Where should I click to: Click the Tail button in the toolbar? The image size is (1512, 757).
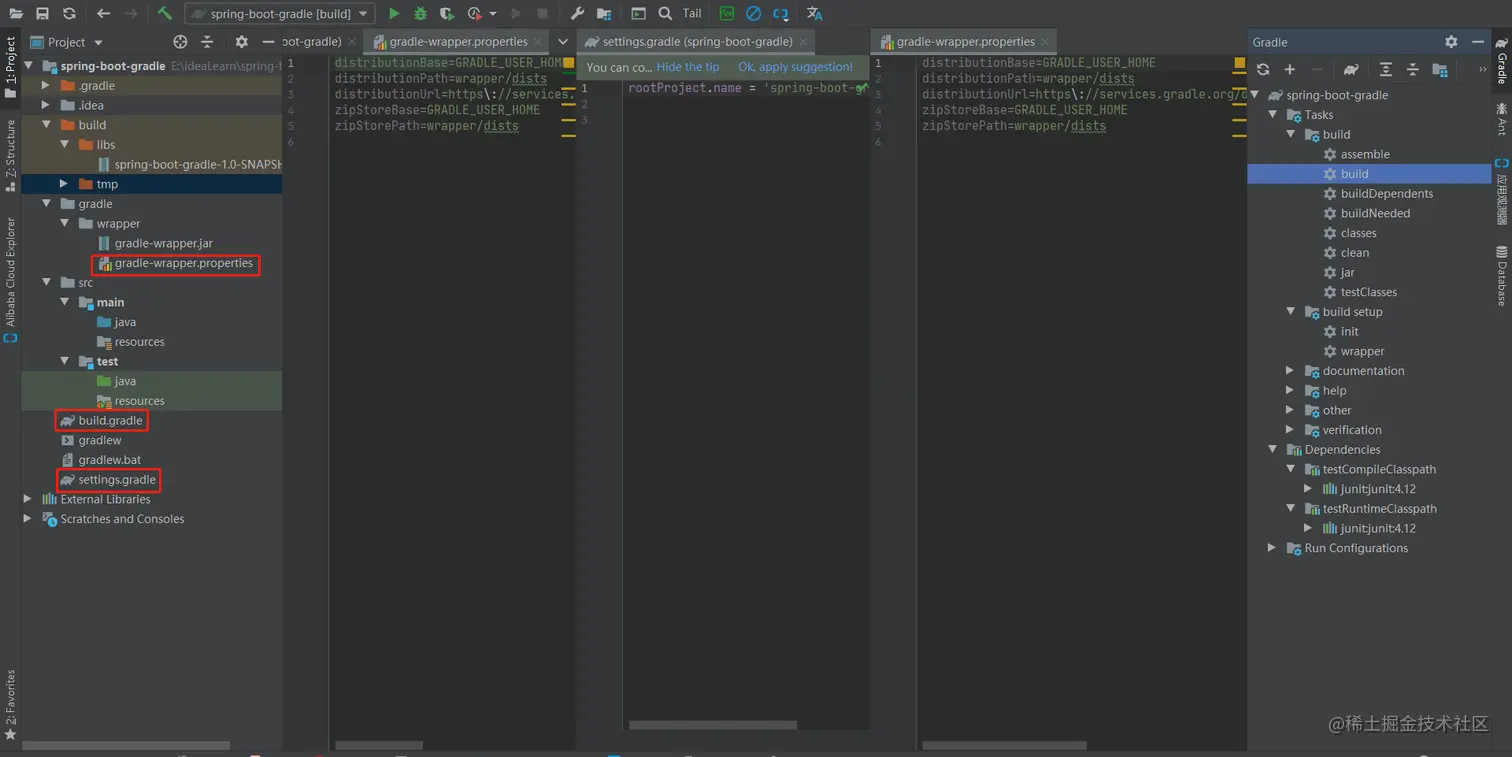[692, 14]
